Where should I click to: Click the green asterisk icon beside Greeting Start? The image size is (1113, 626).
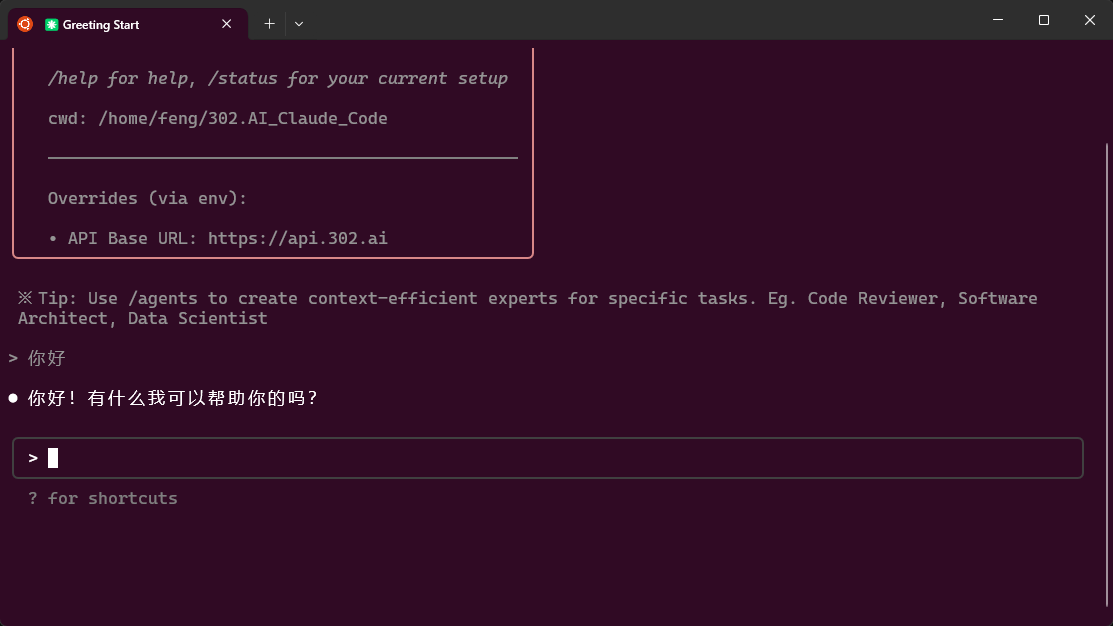[x=52, y=25]
